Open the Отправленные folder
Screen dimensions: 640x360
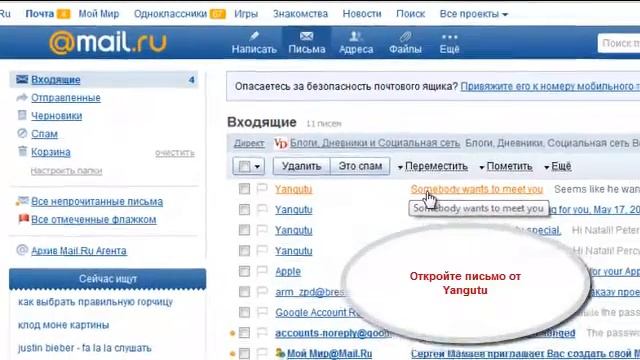66,98
